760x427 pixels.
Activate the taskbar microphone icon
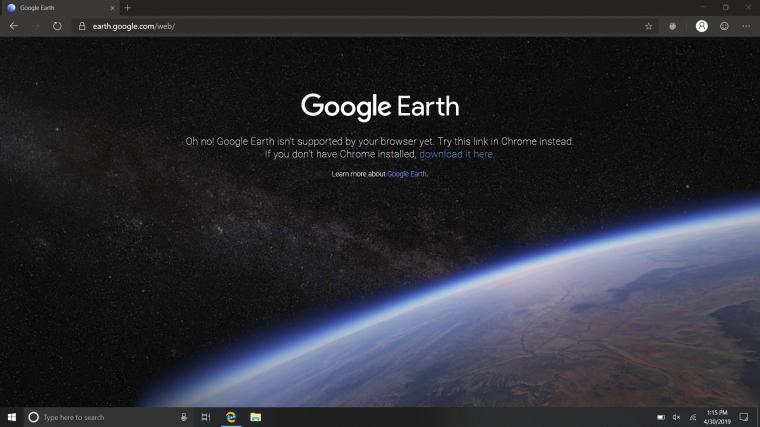coord(184,417)
